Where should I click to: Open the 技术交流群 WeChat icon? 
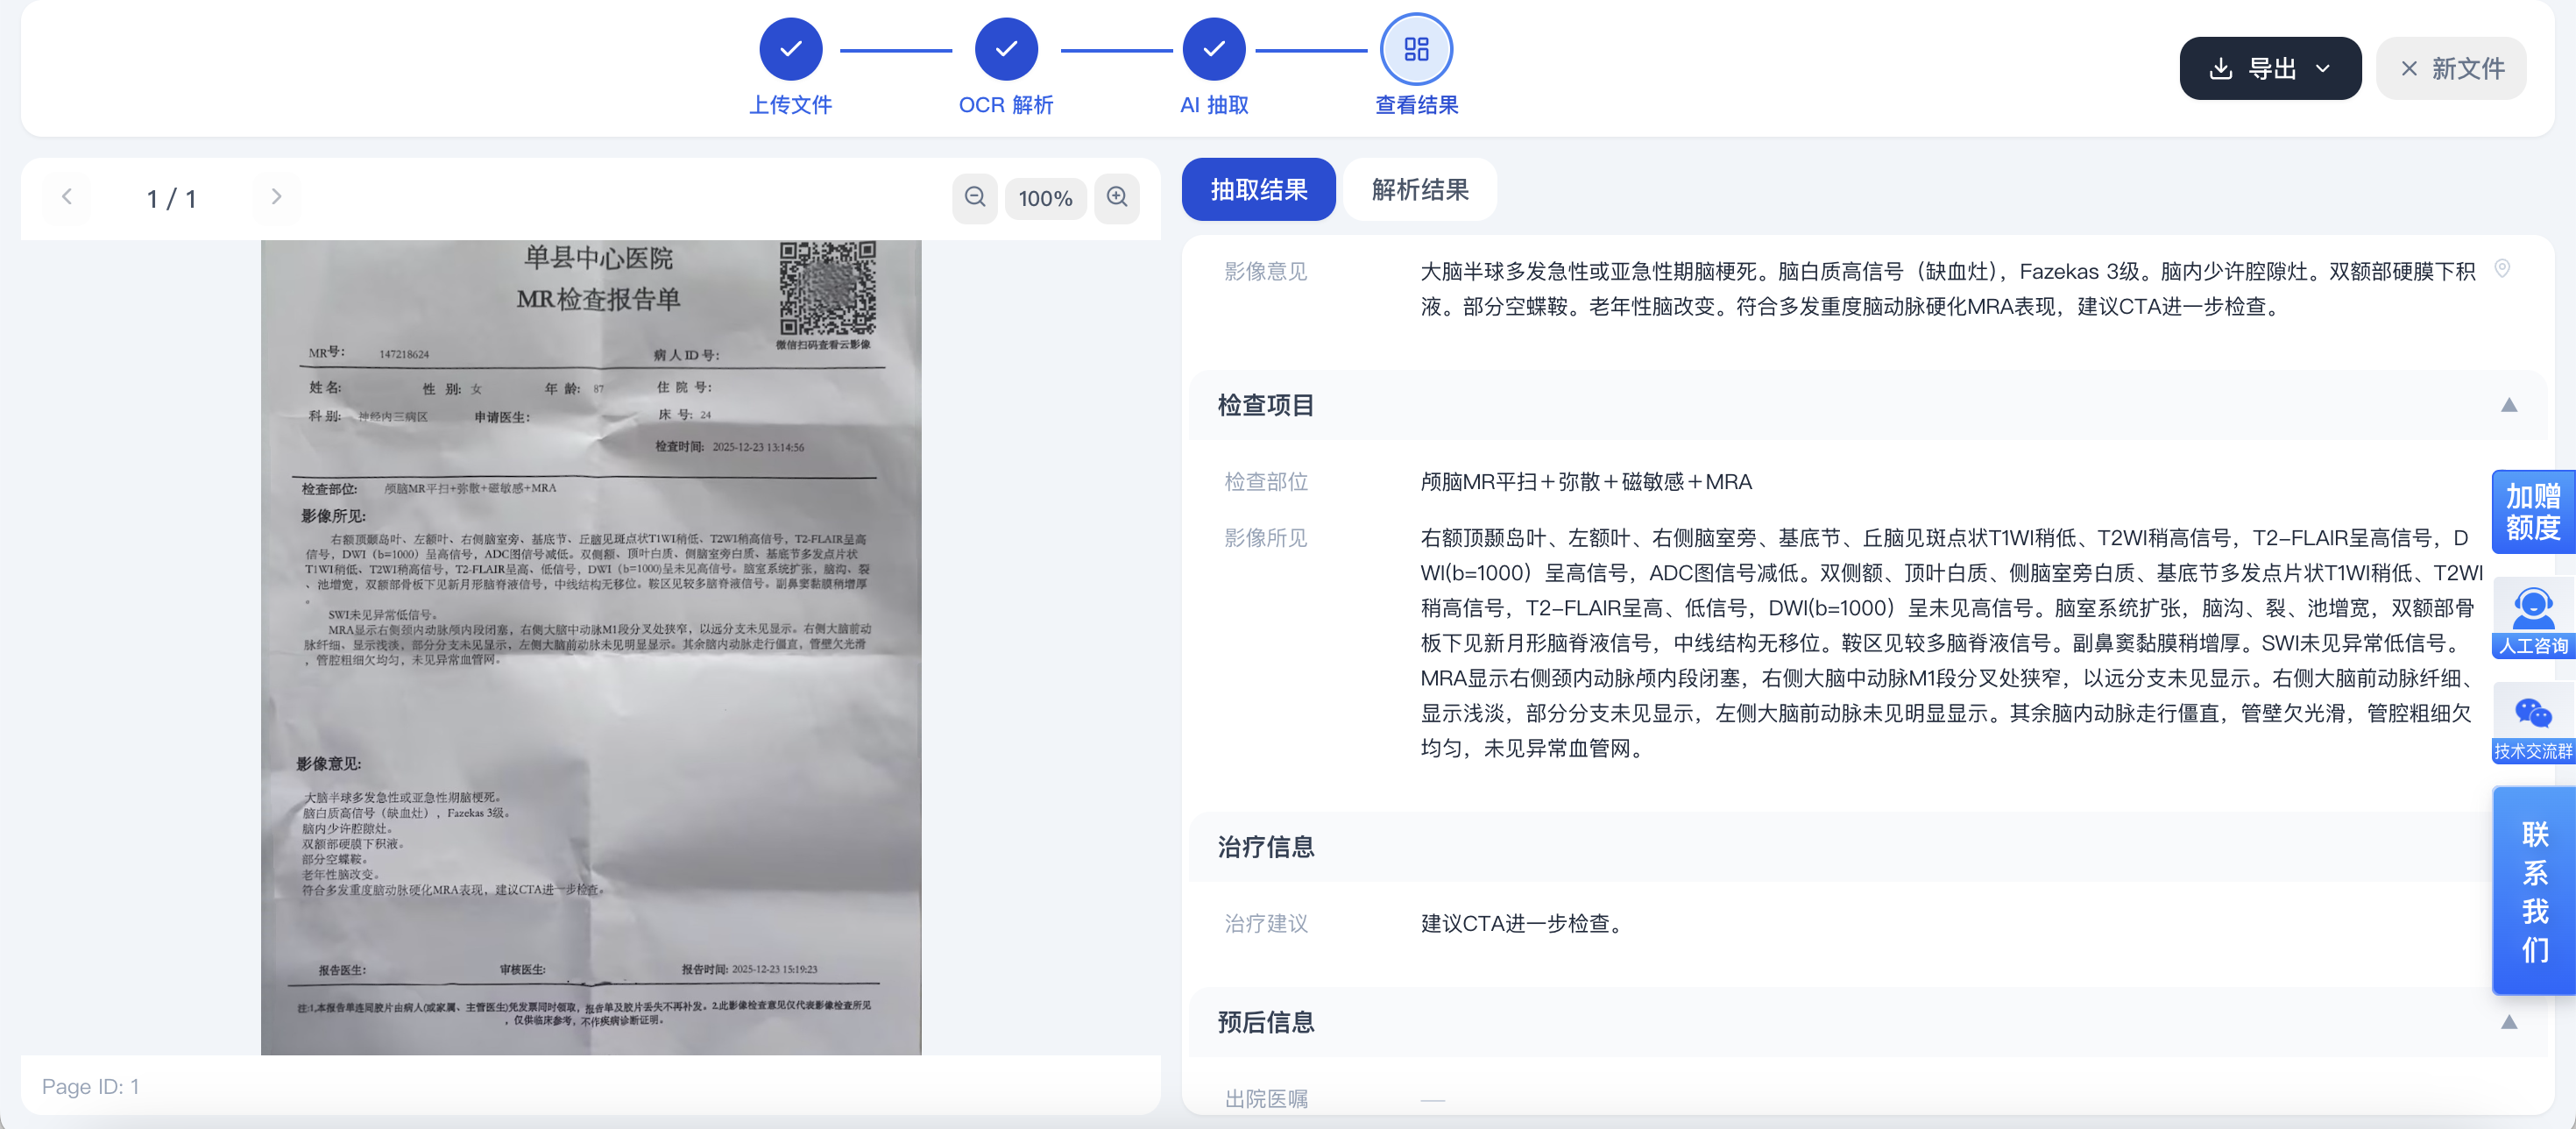(2533, 723)
